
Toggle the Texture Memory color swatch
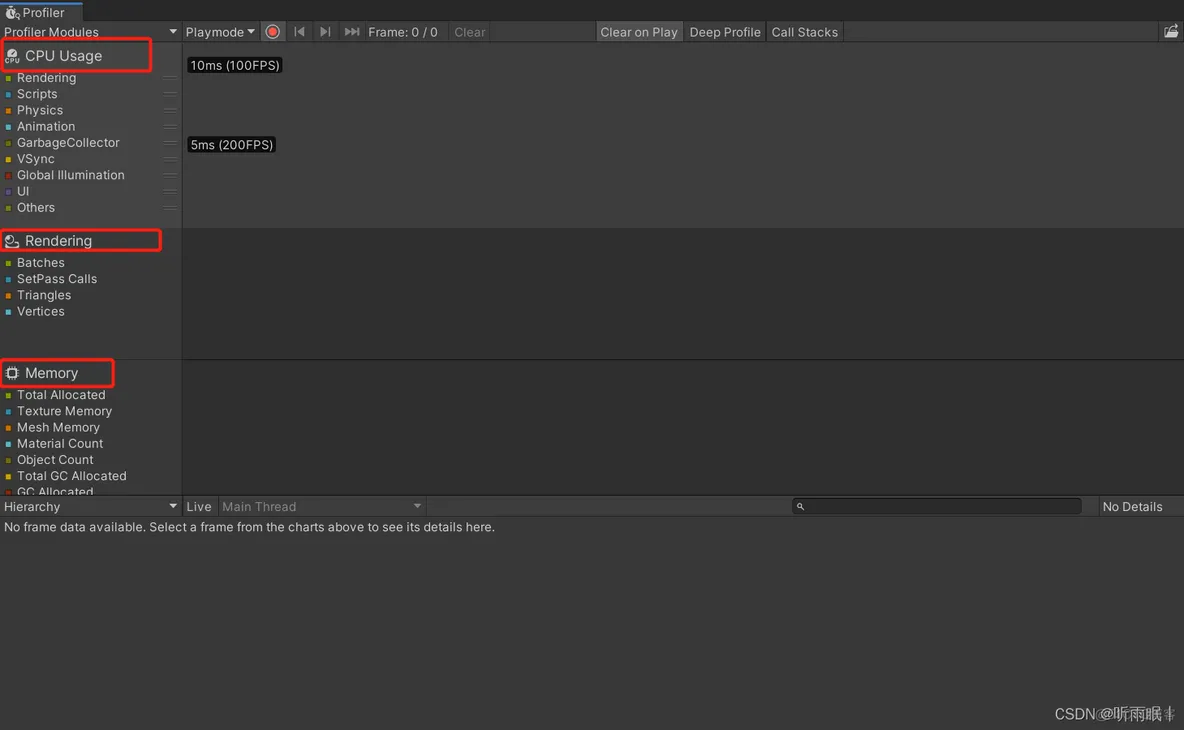point(8,411)
